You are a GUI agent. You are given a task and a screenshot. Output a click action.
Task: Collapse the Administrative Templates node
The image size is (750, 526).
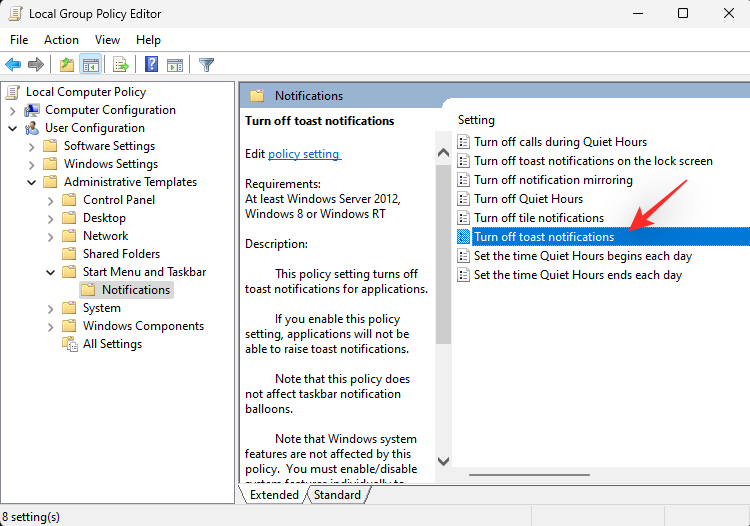[31, 182]
